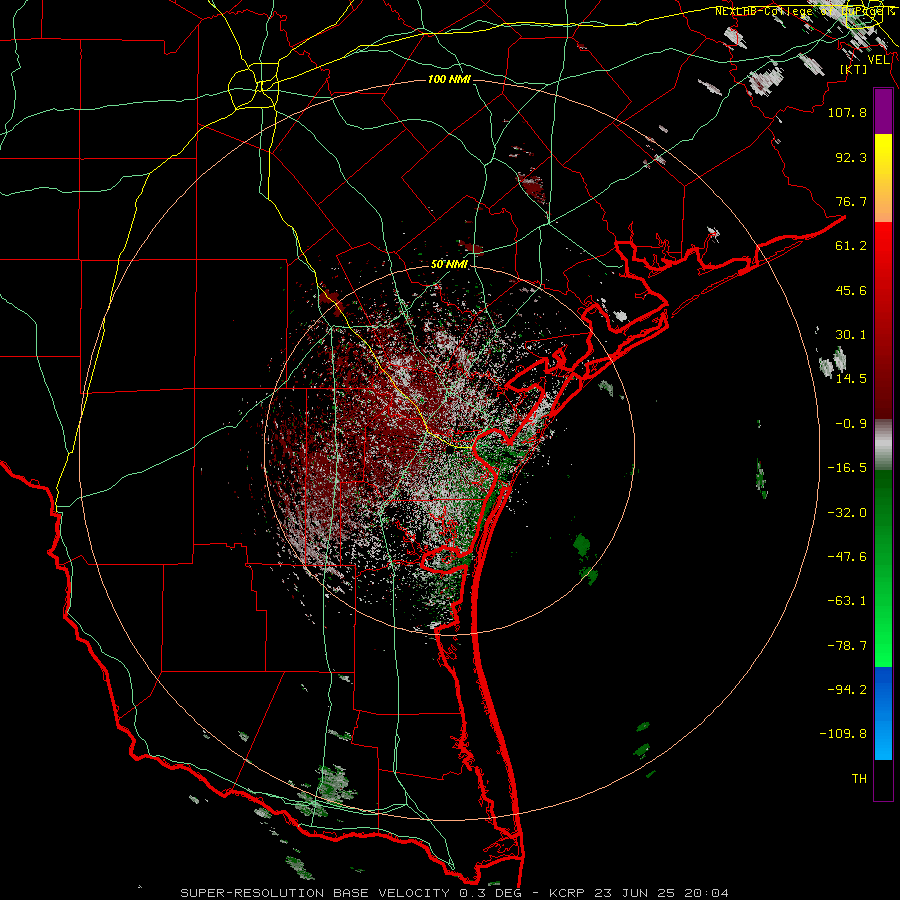Click the 100 NMI range ring label
900x900 pixels.
[x=449, y=79]
